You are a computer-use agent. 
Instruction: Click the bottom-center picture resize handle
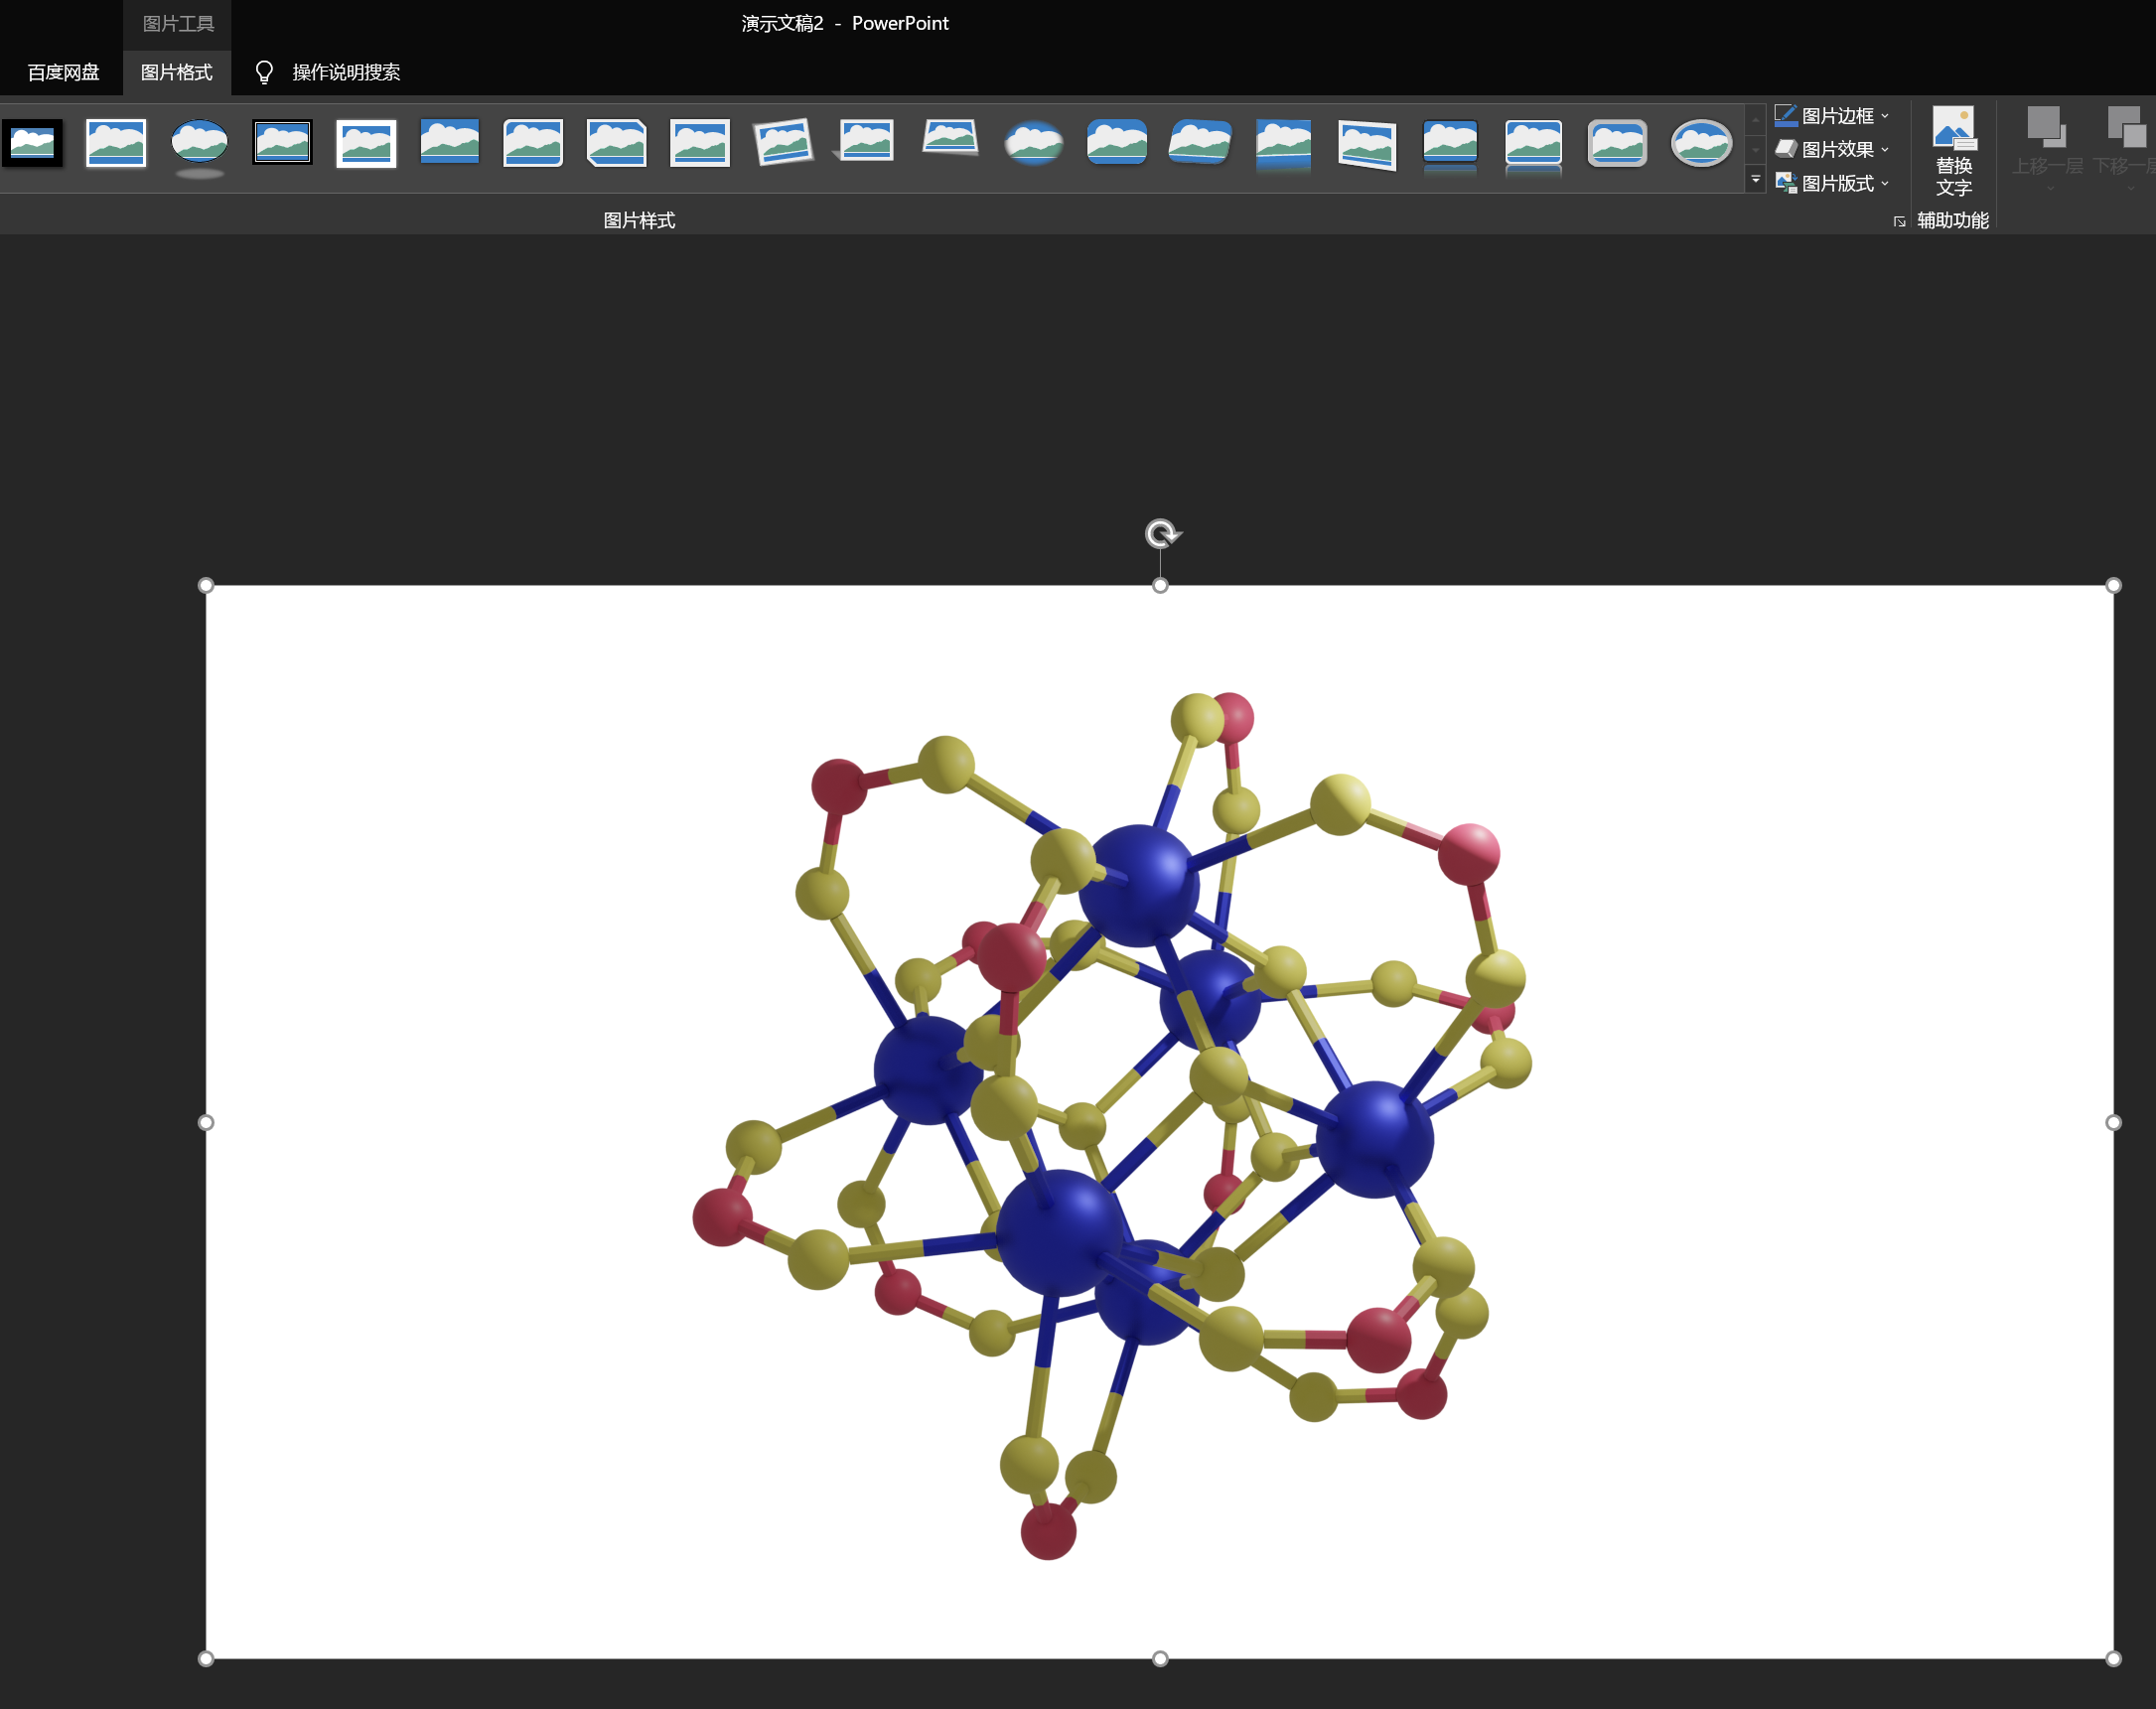tap(1160, 1658)
